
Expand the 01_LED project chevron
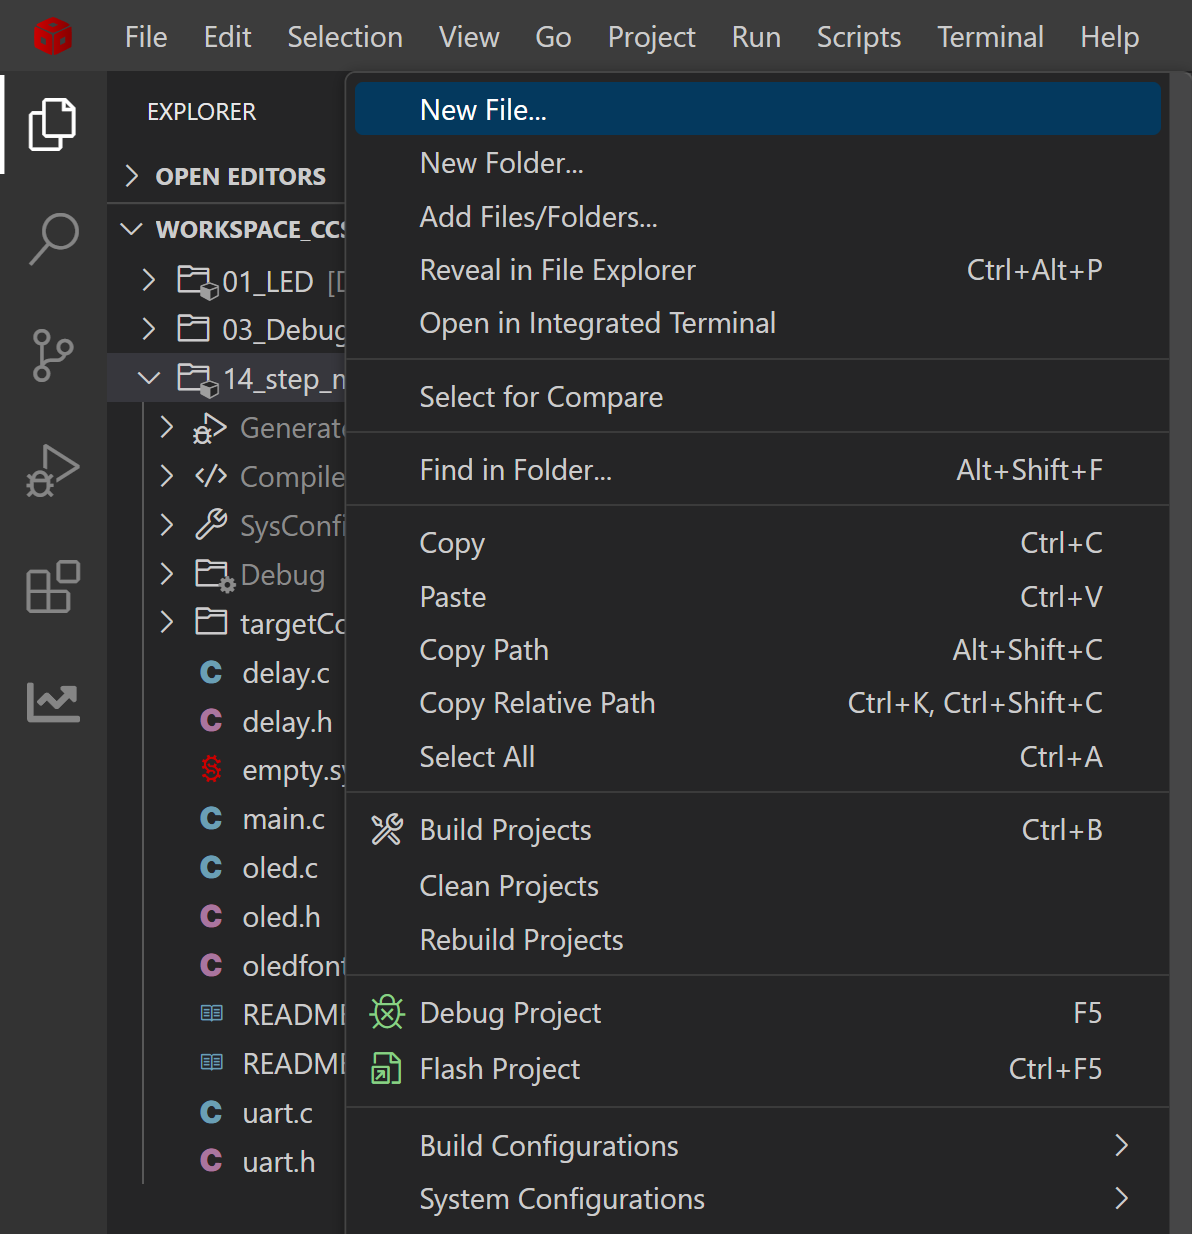pos(149,281)
